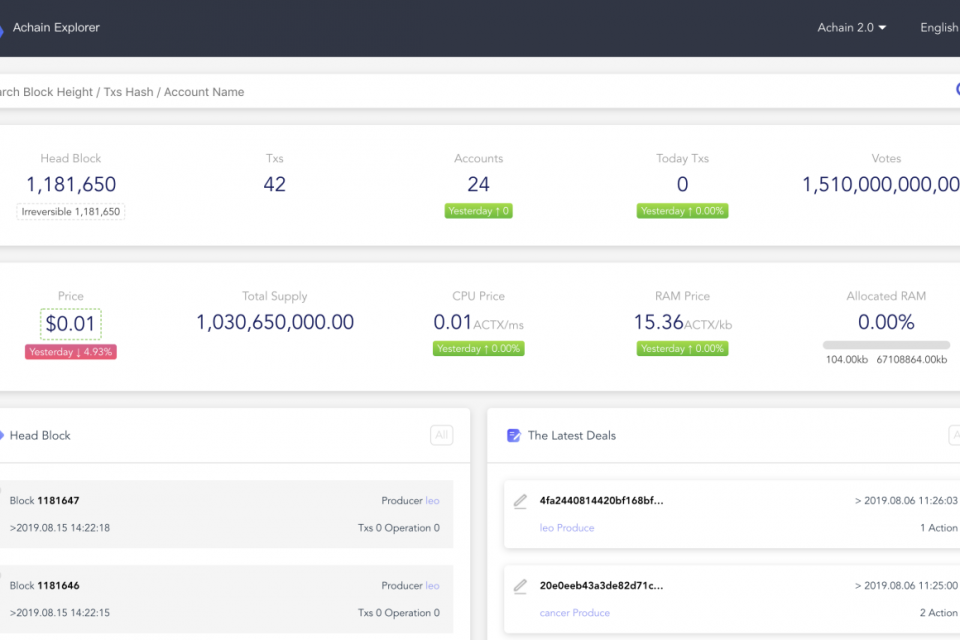Viewport: 960px width, 640px height.
Task: Open the cancer Produce deal link
Action: (x=574, y=612)
